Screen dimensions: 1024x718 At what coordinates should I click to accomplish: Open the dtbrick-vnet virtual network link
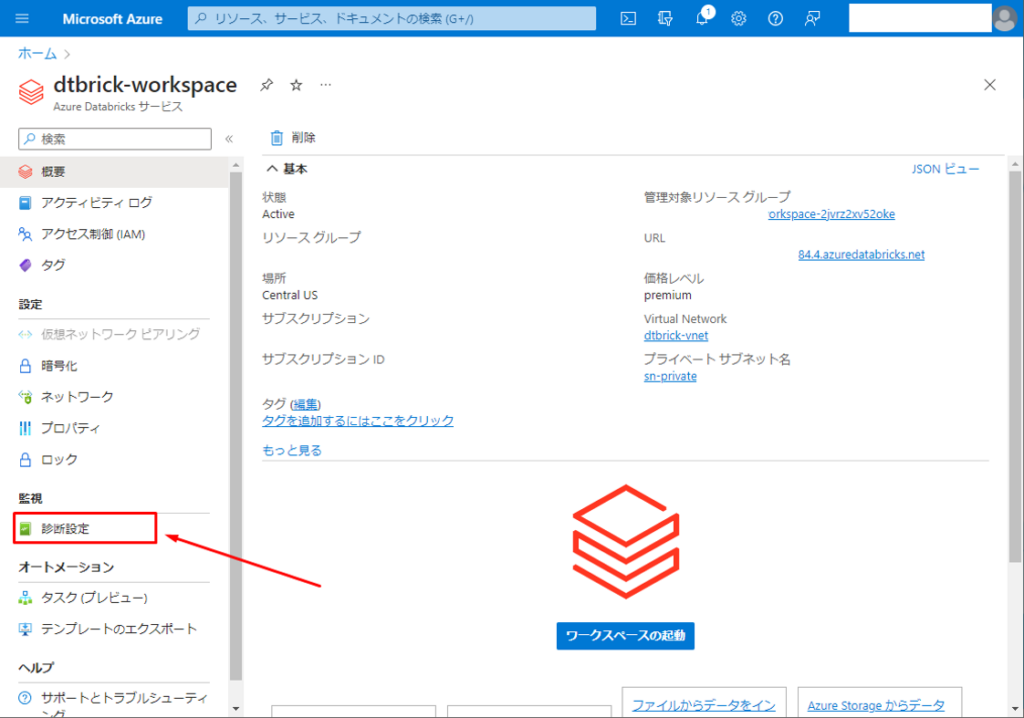coord(676,336)
